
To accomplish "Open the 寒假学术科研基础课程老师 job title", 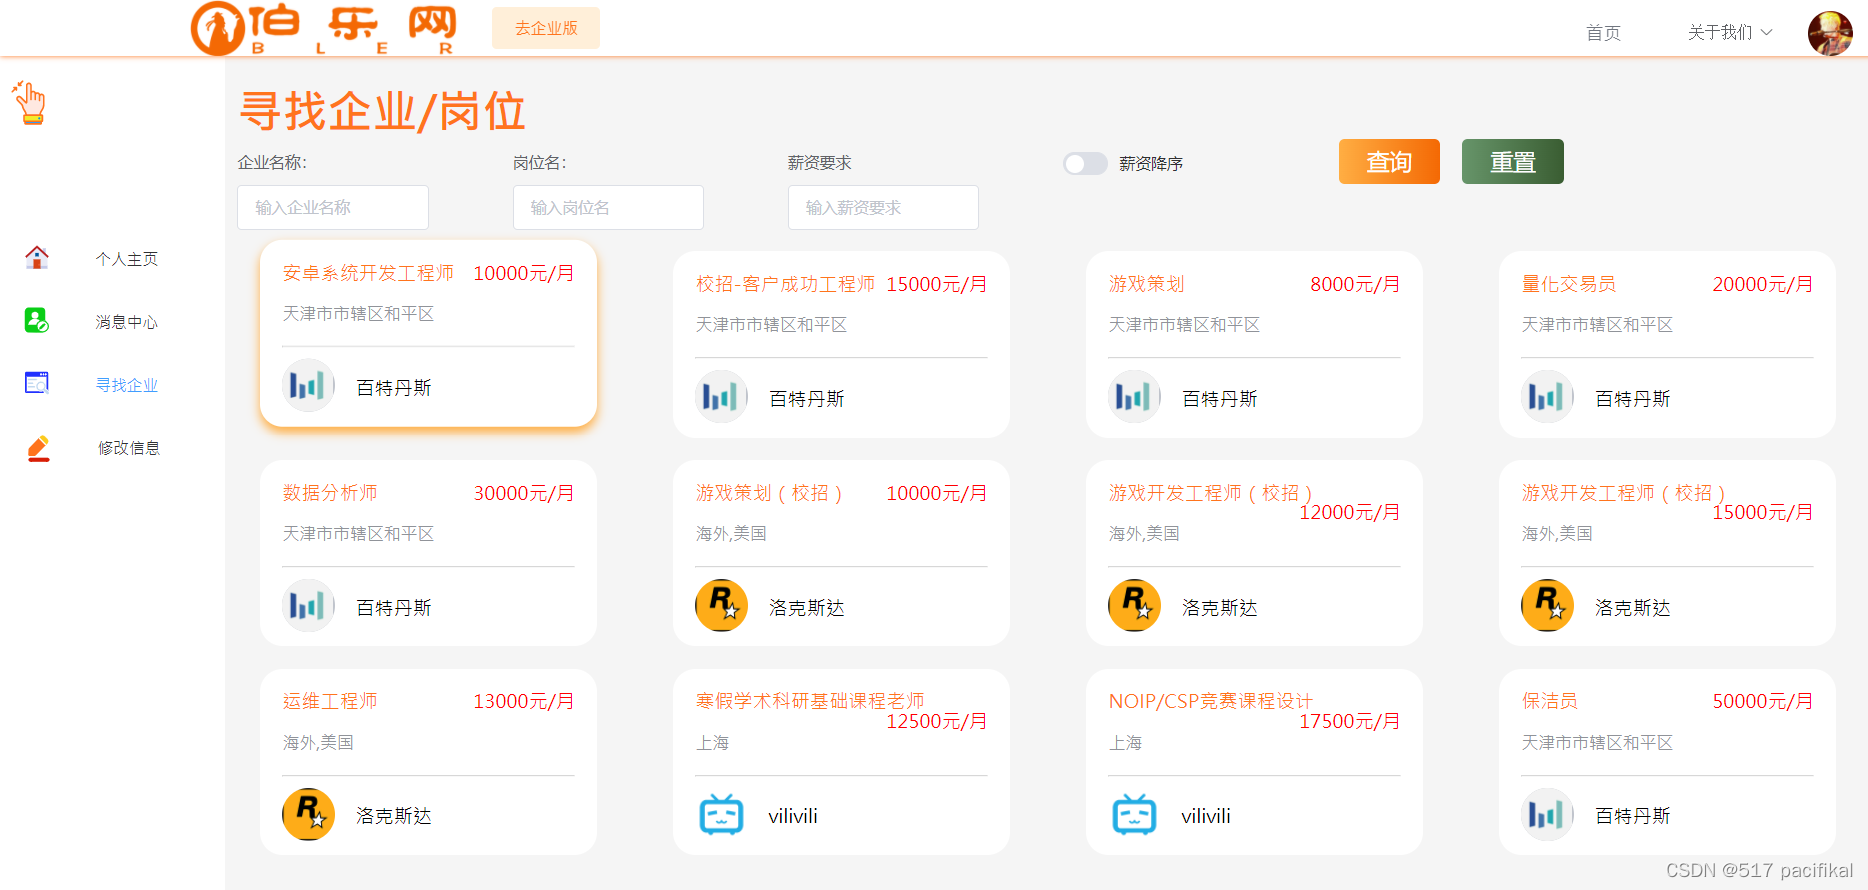I will (x=810, y=701).
